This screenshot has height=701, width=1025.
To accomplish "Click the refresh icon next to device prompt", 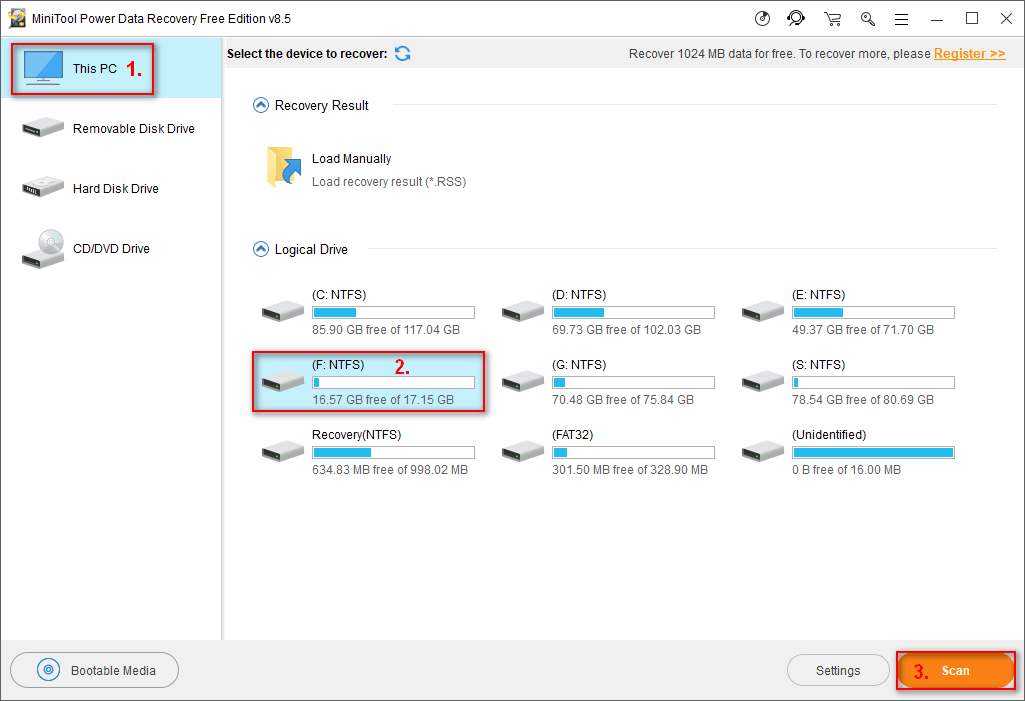I will tap(402, 54).
